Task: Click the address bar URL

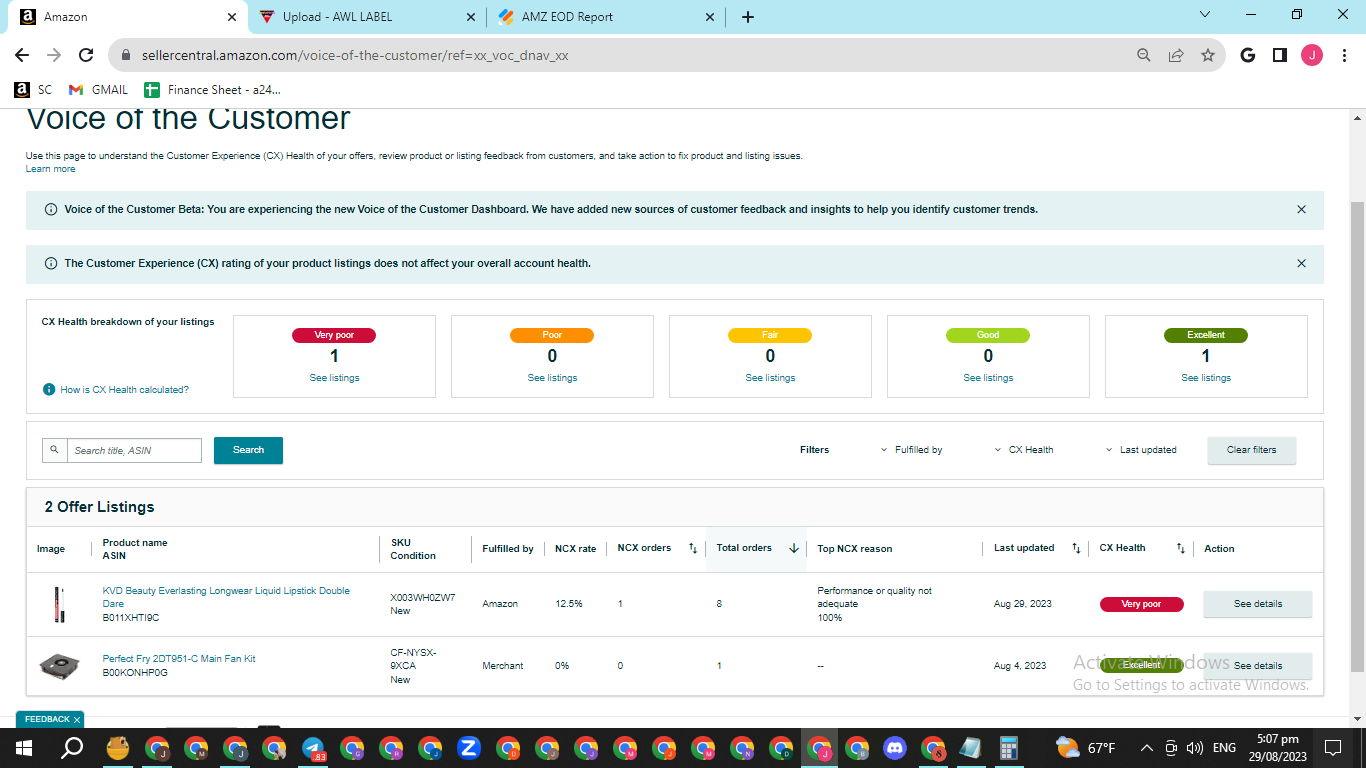Action: click(354, 56)
